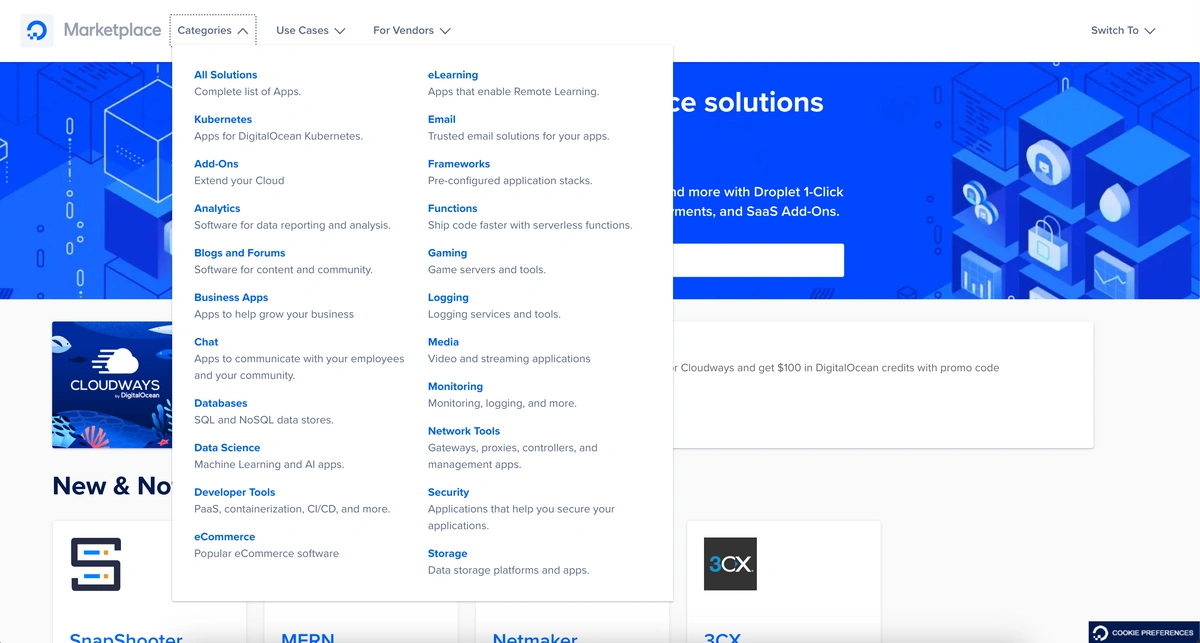Click 'Apps for DigitalOcean Kubernetes.' description
This screenshot has height=643, width=1200.
tap(278, 136)
